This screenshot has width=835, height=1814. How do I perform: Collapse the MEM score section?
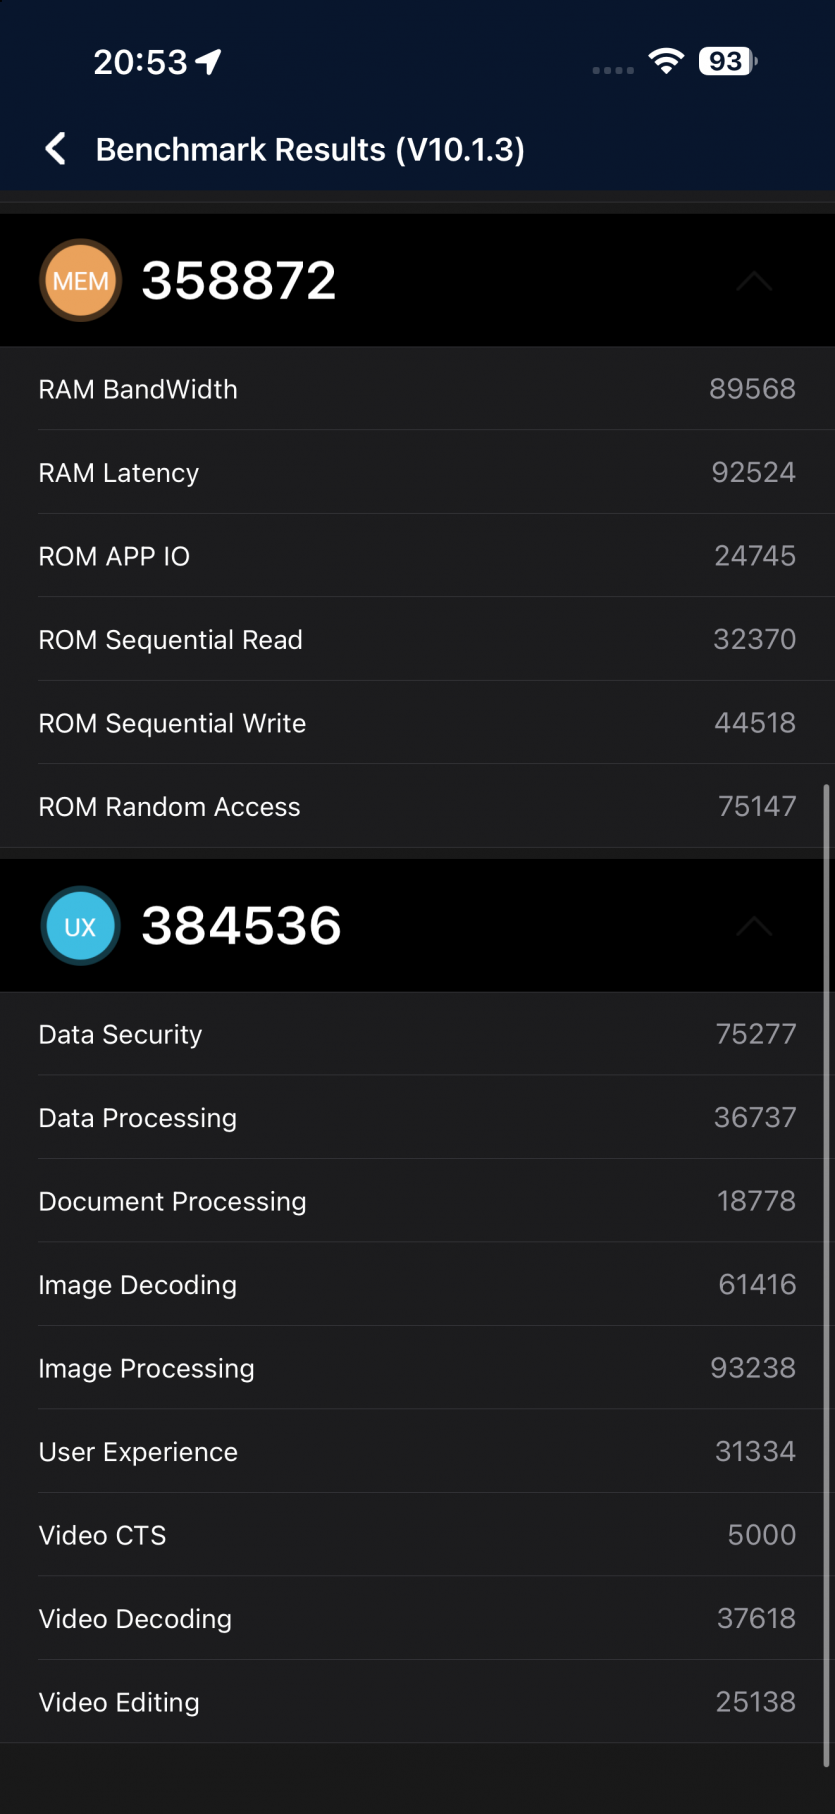click(754, 281)
